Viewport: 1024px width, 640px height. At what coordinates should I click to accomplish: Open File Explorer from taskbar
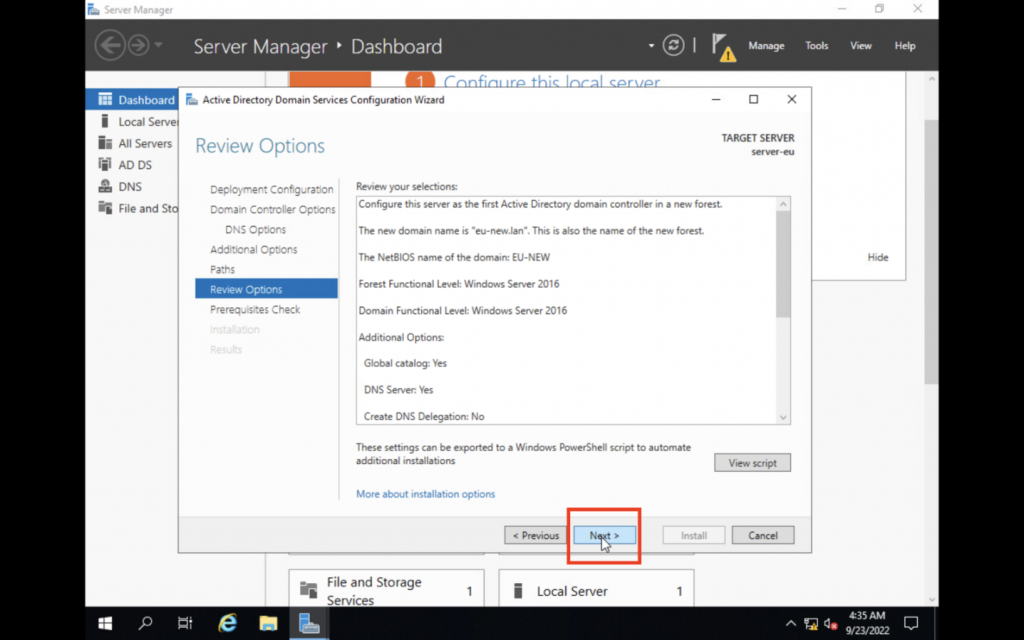tap(268, 623)
